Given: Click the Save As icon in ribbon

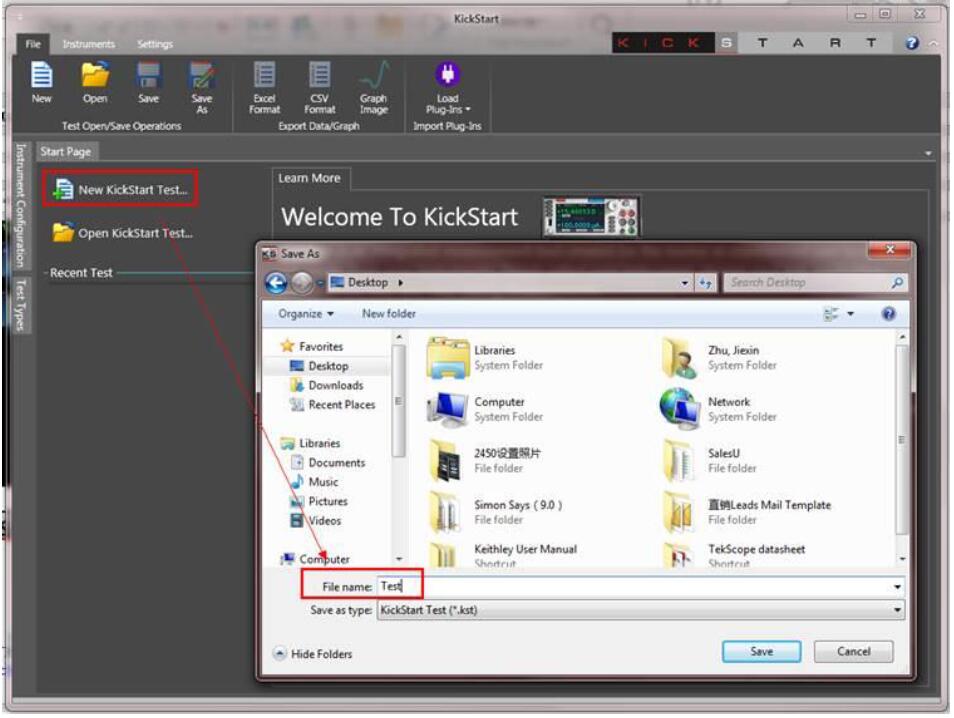Looking at the screenshot, I should click(202, 77).
